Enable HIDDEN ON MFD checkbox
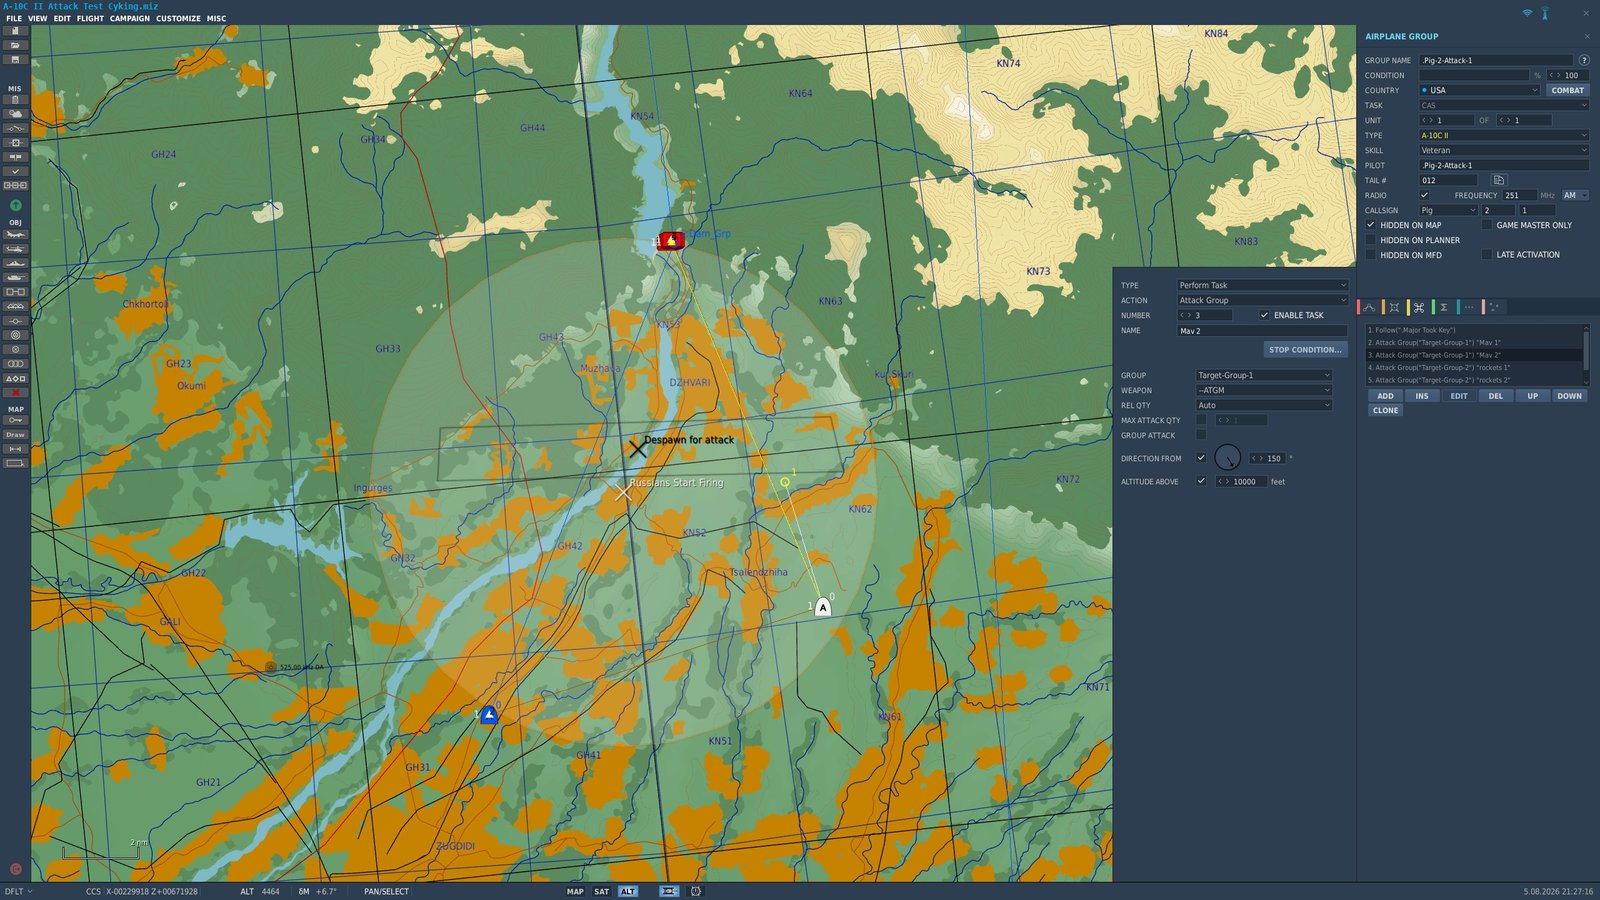 pos(1371,255)
